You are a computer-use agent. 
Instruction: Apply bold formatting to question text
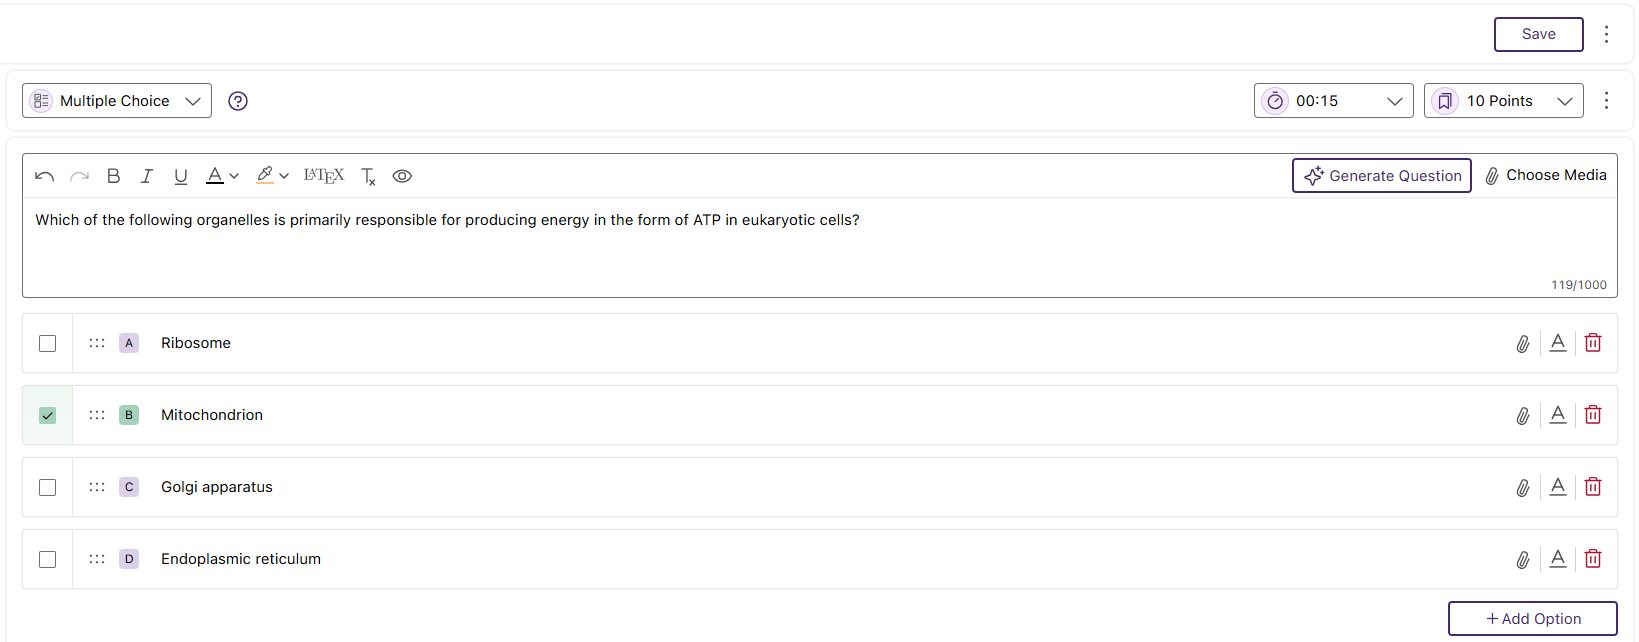[x=113, y=176]
